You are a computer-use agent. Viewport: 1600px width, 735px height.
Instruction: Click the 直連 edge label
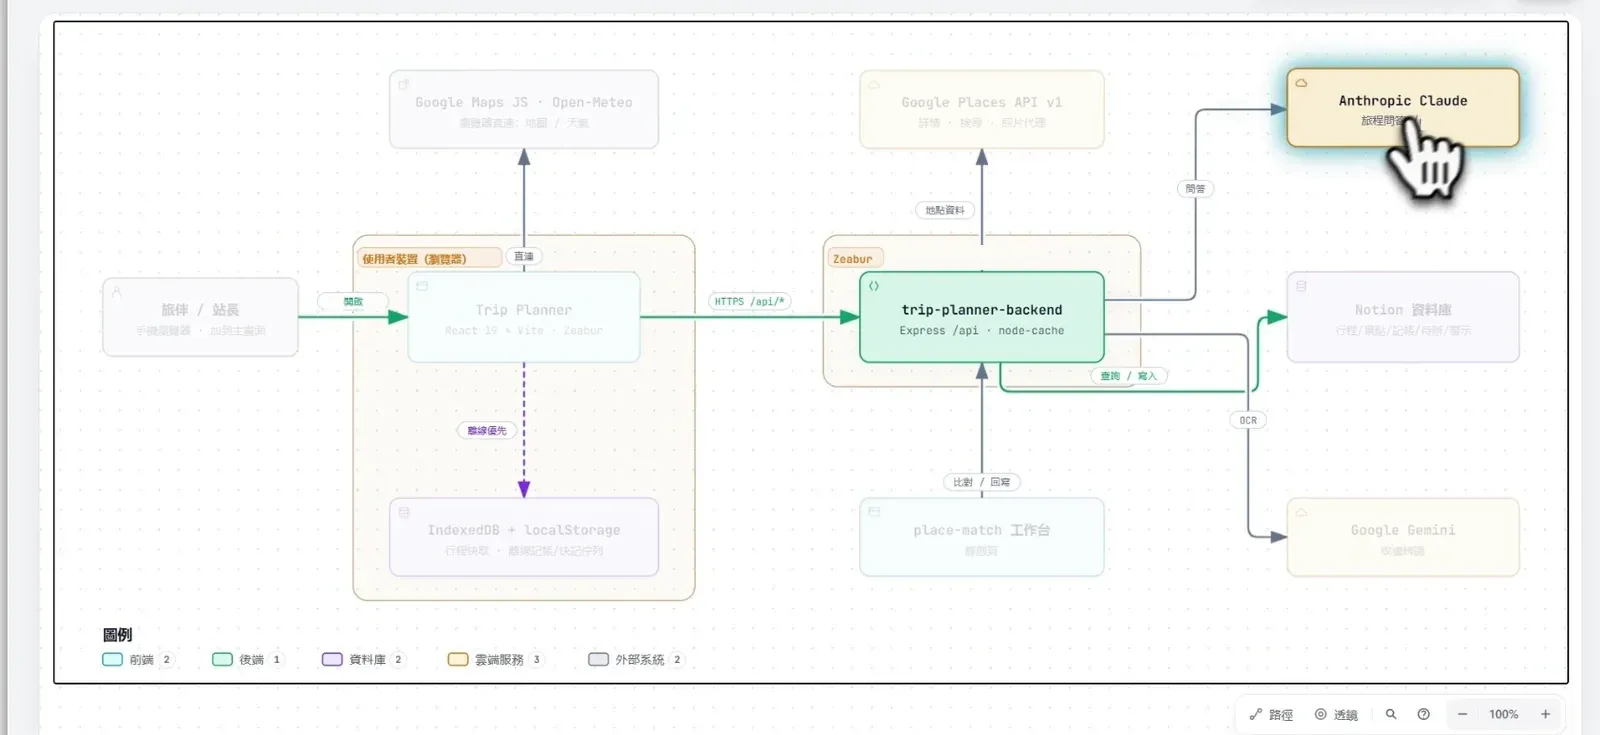524,256
